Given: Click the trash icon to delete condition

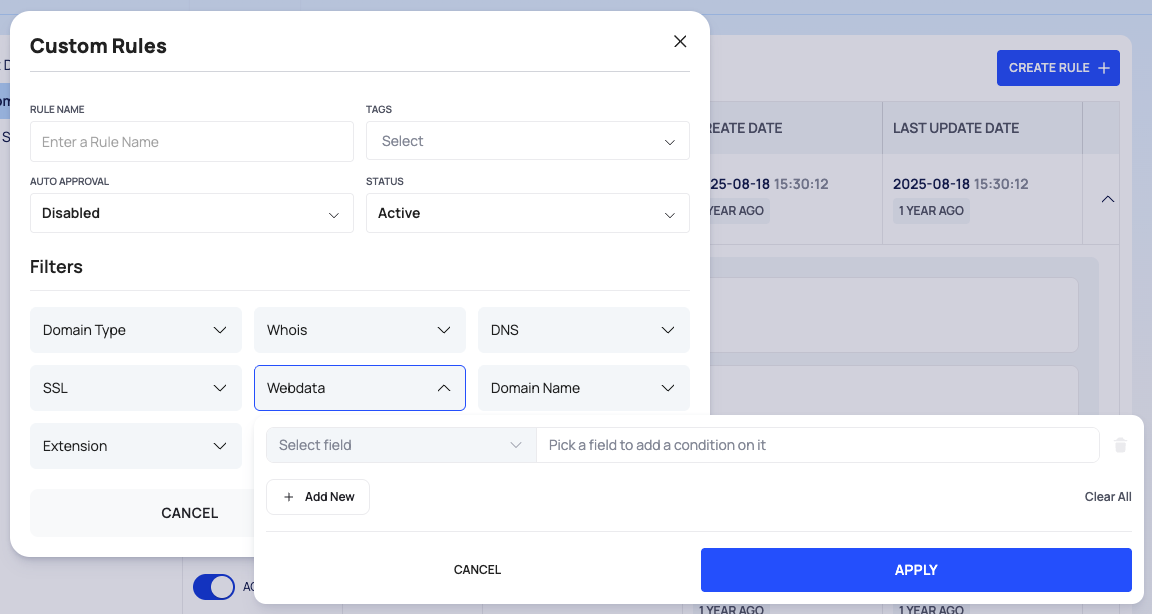Looking at the screenshot, I should [1120, 445].
